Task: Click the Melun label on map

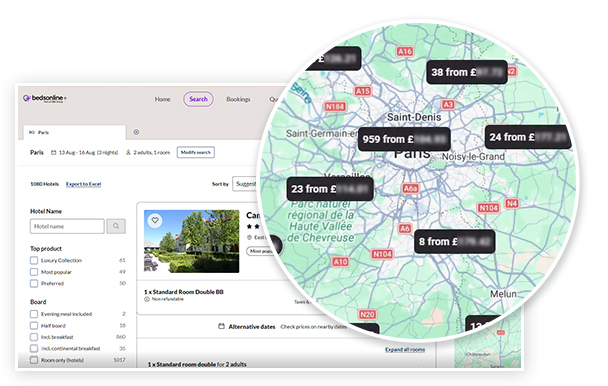Action: click(x=503, y=294)
